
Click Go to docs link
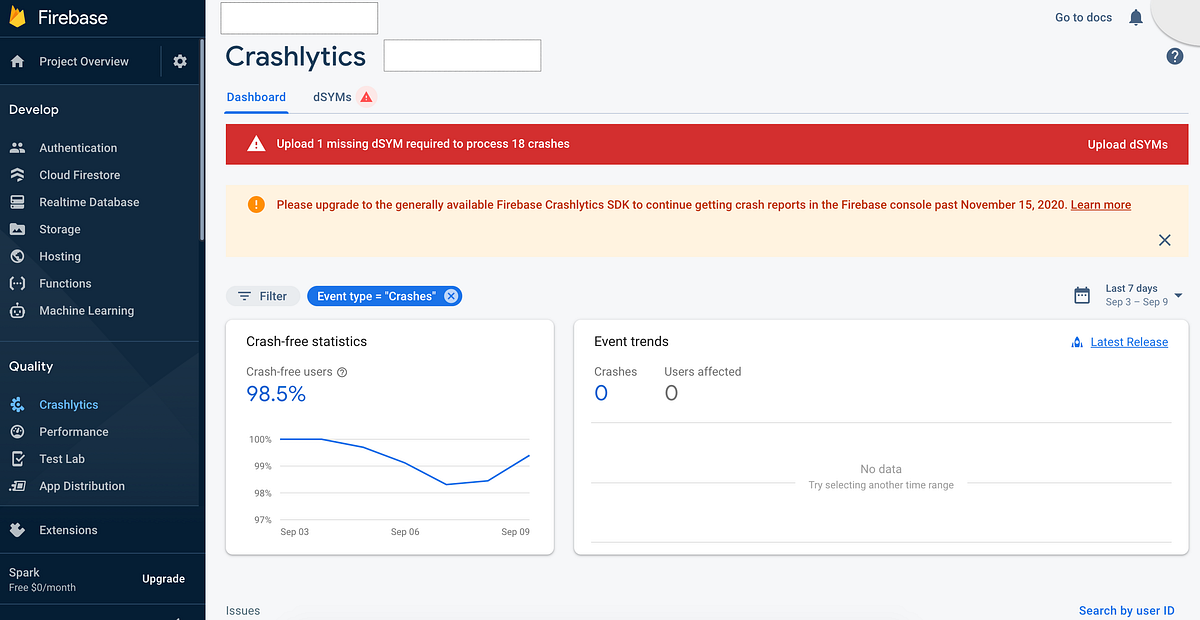coord(1083,17)
